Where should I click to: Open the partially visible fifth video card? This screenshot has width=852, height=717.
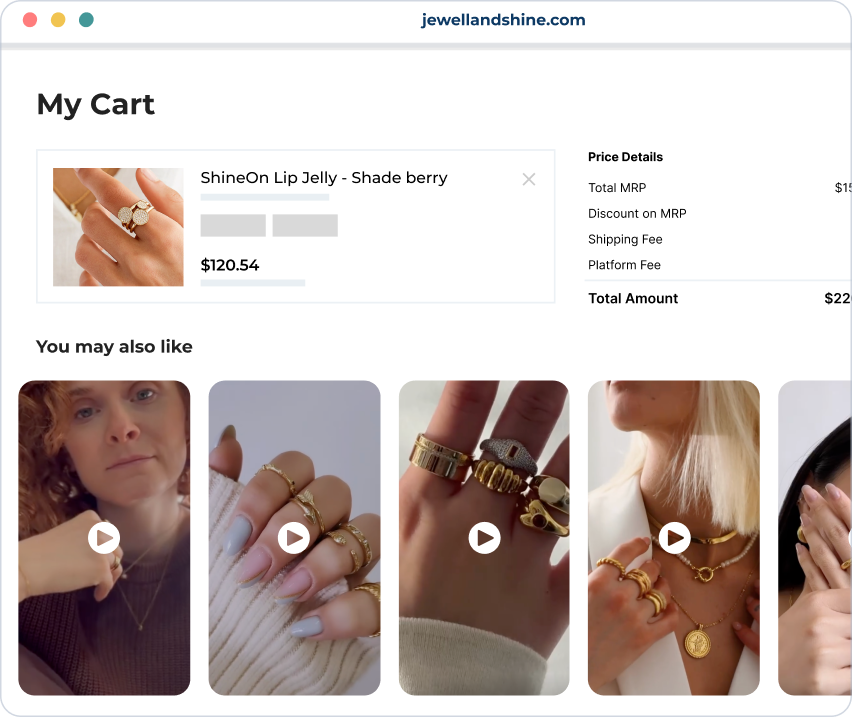tap(815, 538)
